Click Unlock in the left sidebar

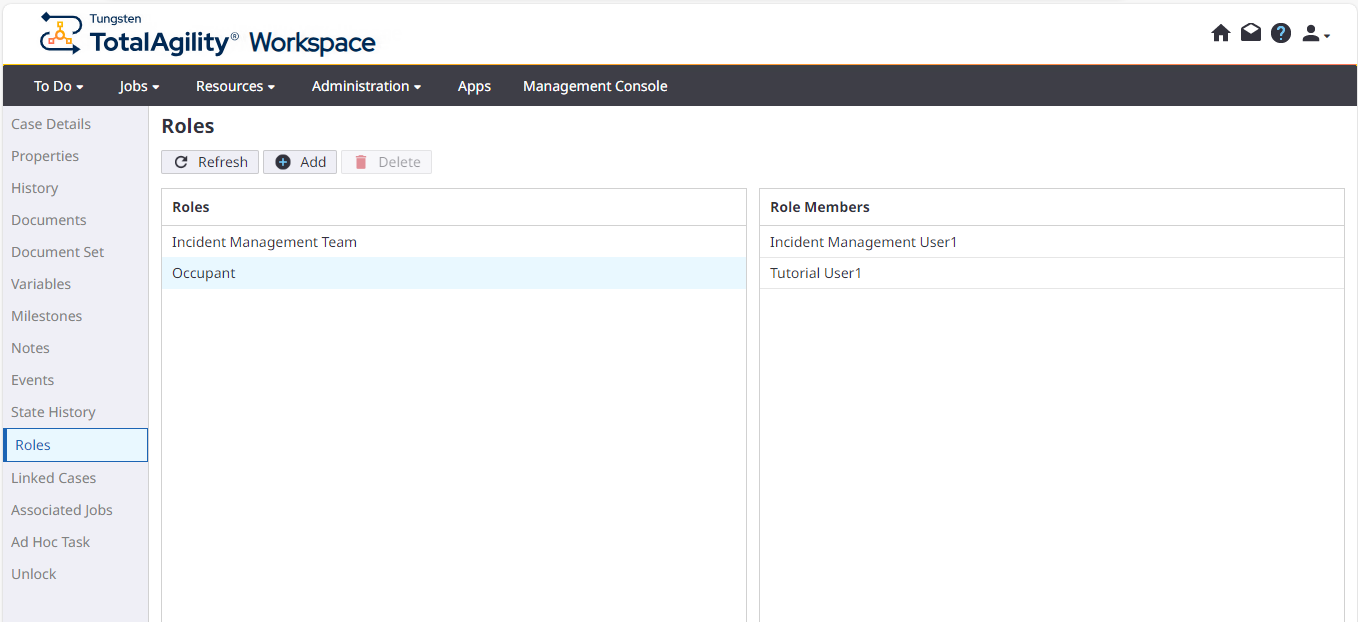(33, 574)
